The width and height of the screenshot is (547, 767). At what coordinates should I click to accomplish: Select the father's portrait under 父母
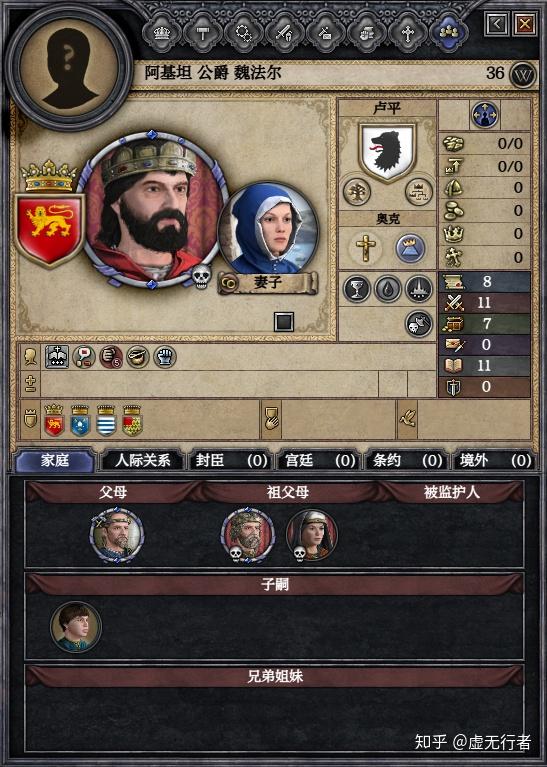coord(117,535)
